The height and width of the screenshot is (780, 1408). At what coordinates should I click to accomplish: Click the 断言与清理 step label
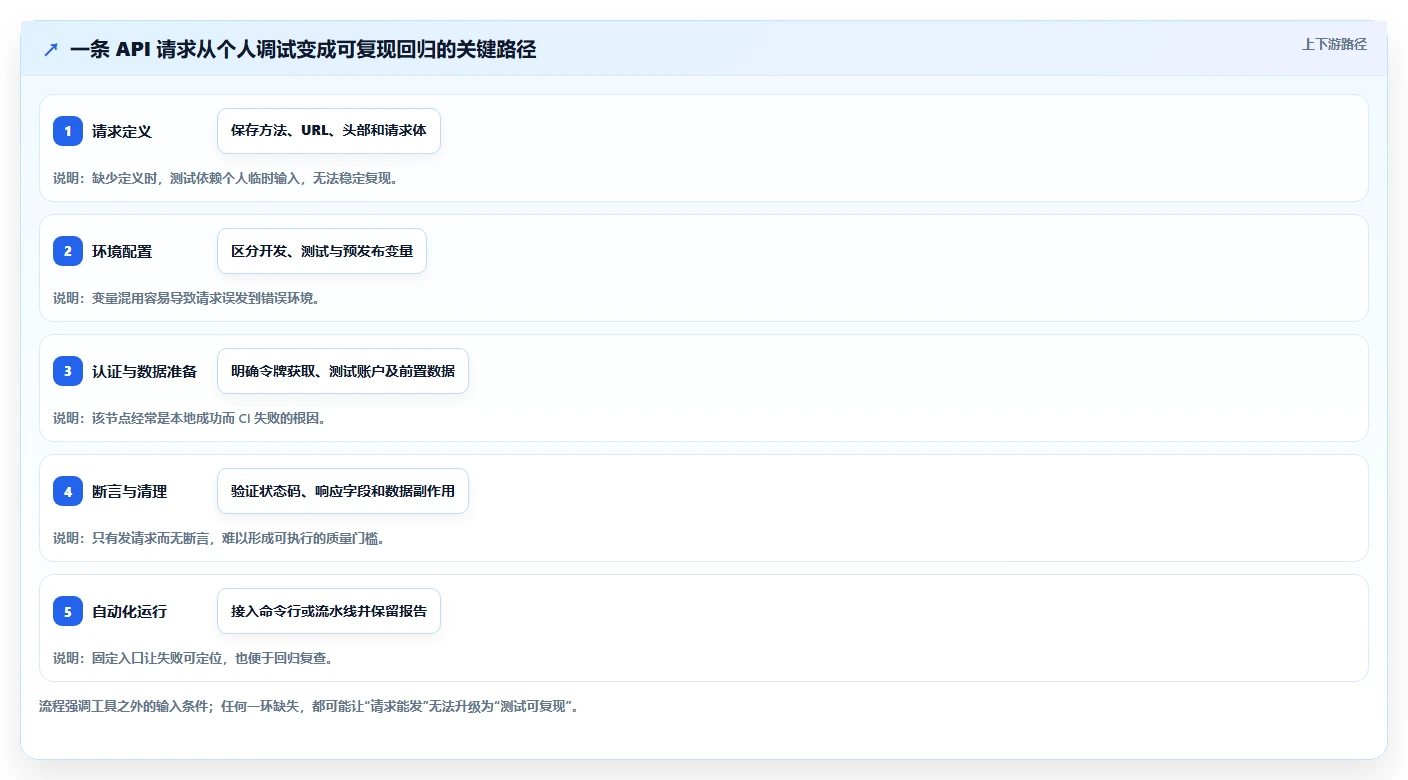(129, 491)
